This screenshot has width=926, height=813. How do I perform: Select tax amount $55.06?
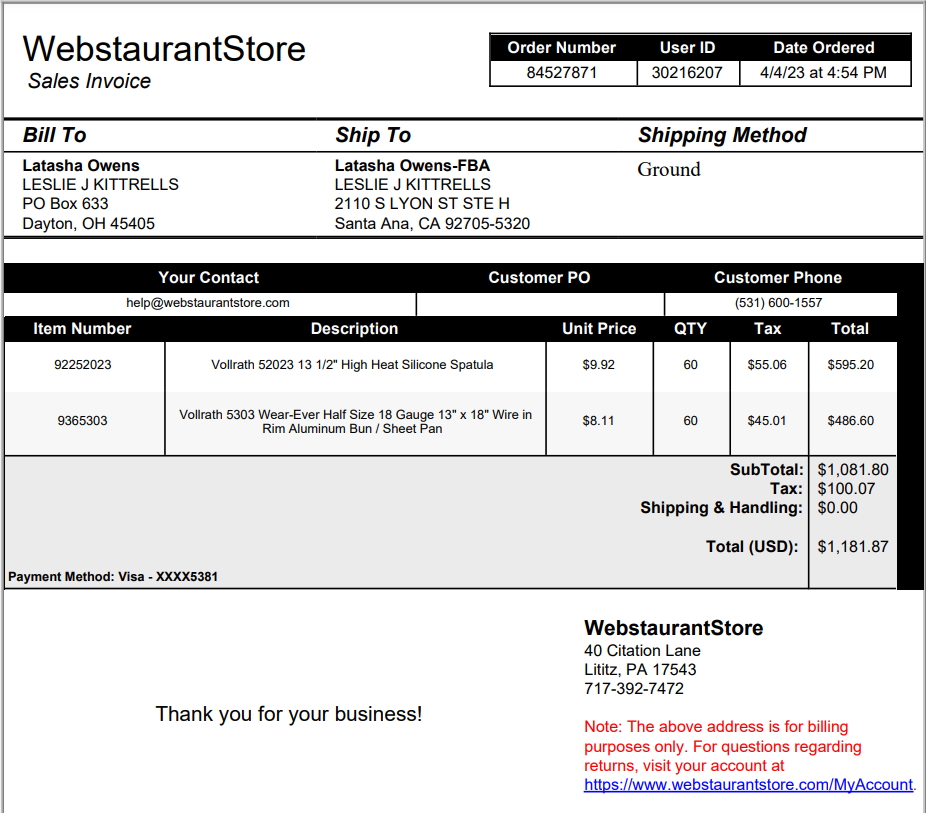pyautogui.click(x=767, y=365)
